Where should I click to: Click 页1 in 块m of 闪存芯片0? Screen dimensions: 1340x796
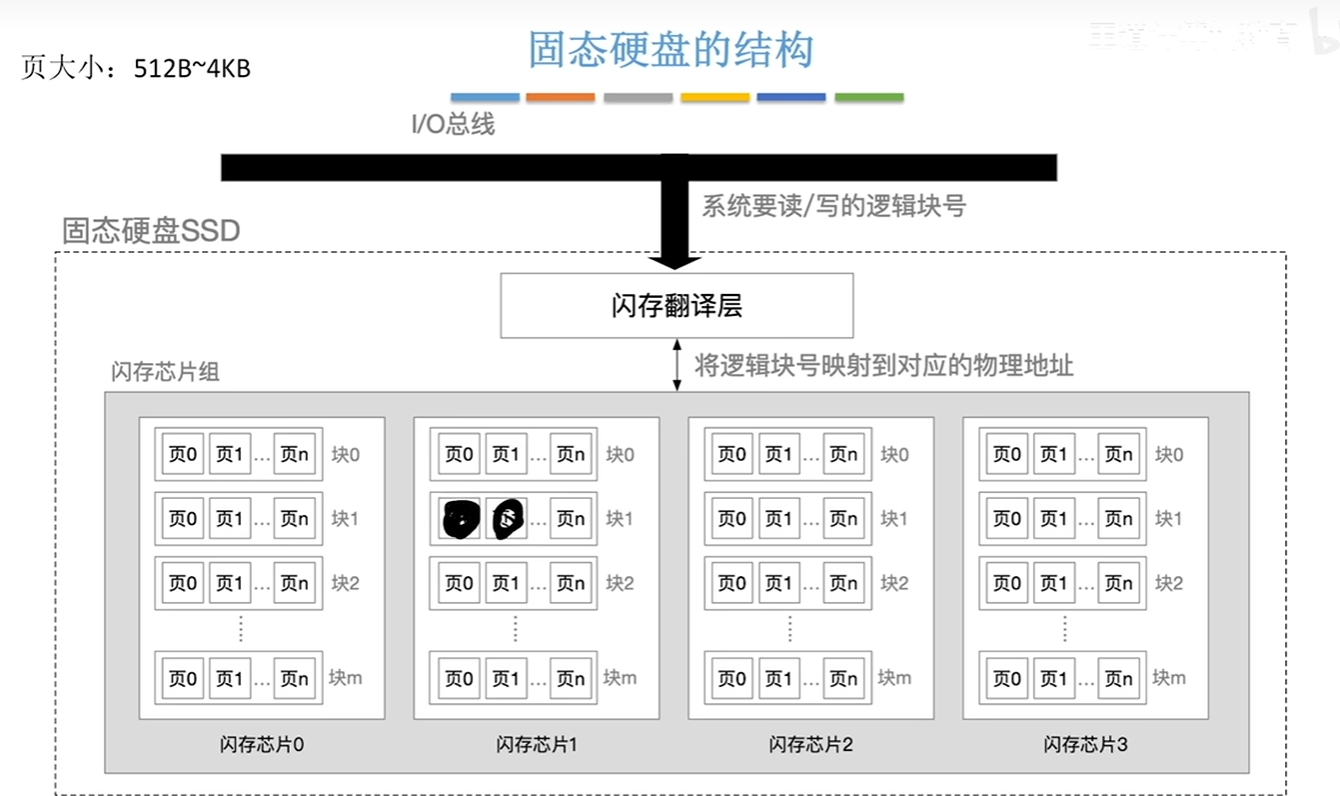click(x=229, y=679)
